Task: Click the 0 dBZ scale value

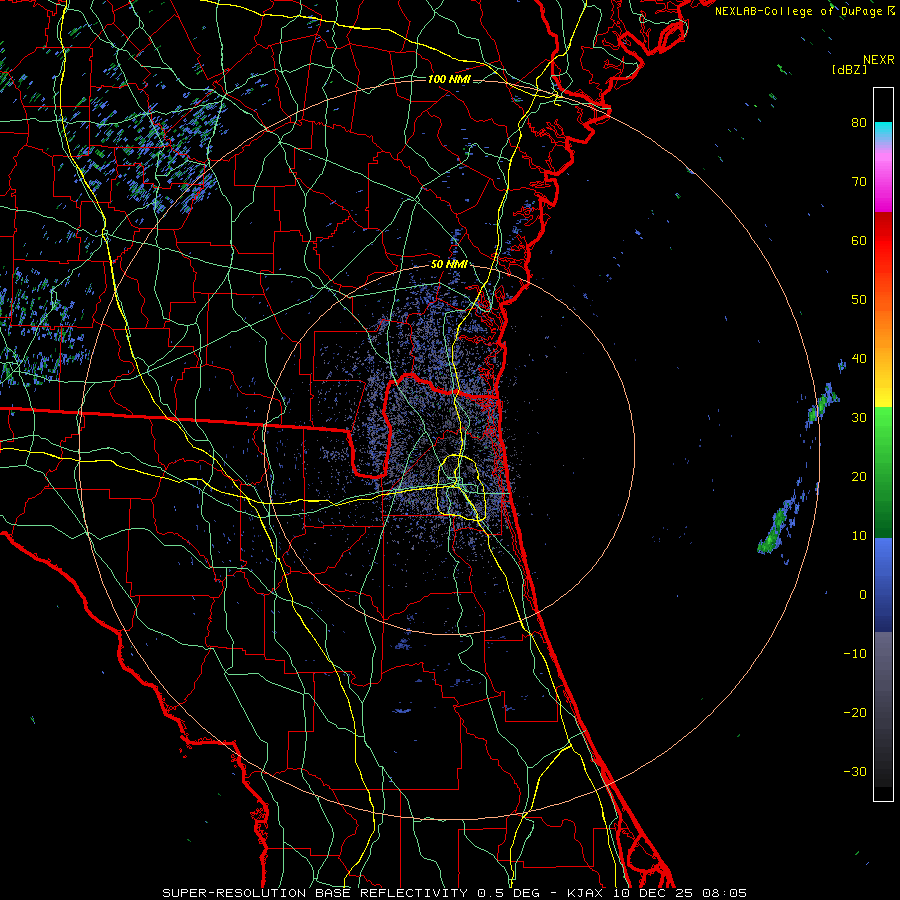Action: coord(863,595)
